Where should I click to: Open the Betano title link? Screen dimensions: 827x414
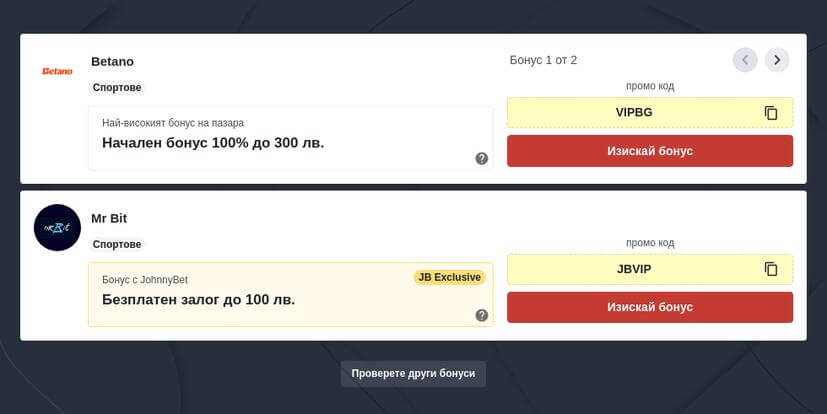(112, 61)
